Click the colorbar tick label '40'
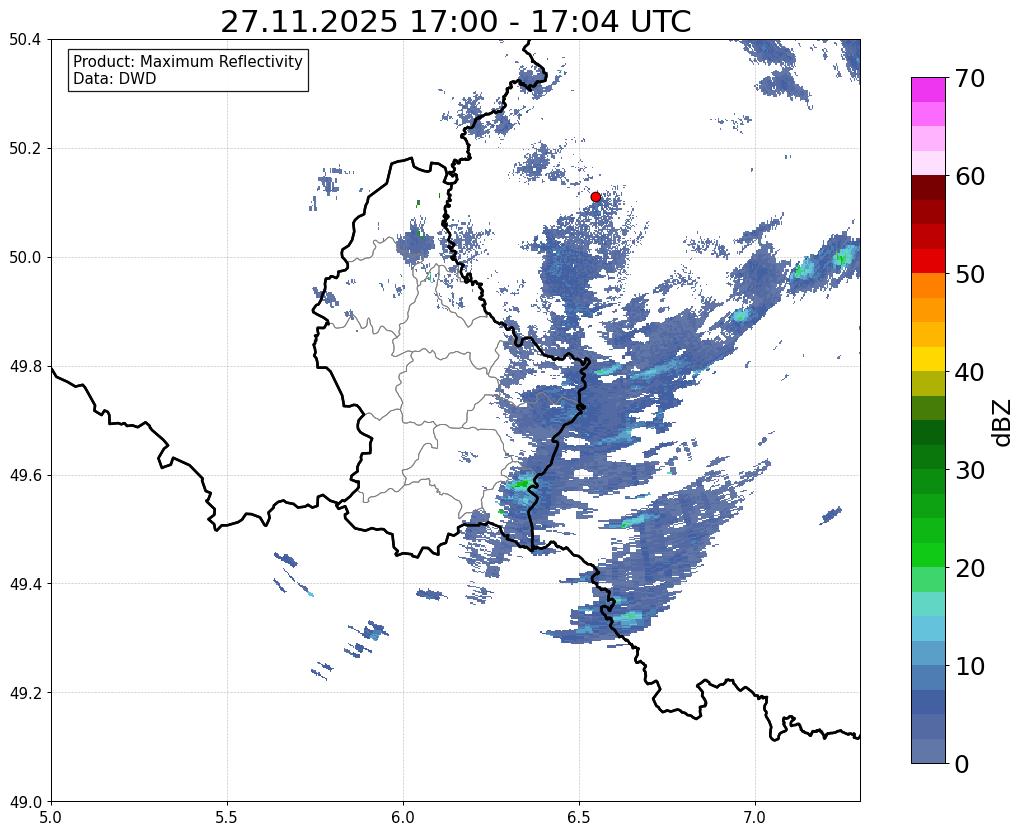 point(970,372)
